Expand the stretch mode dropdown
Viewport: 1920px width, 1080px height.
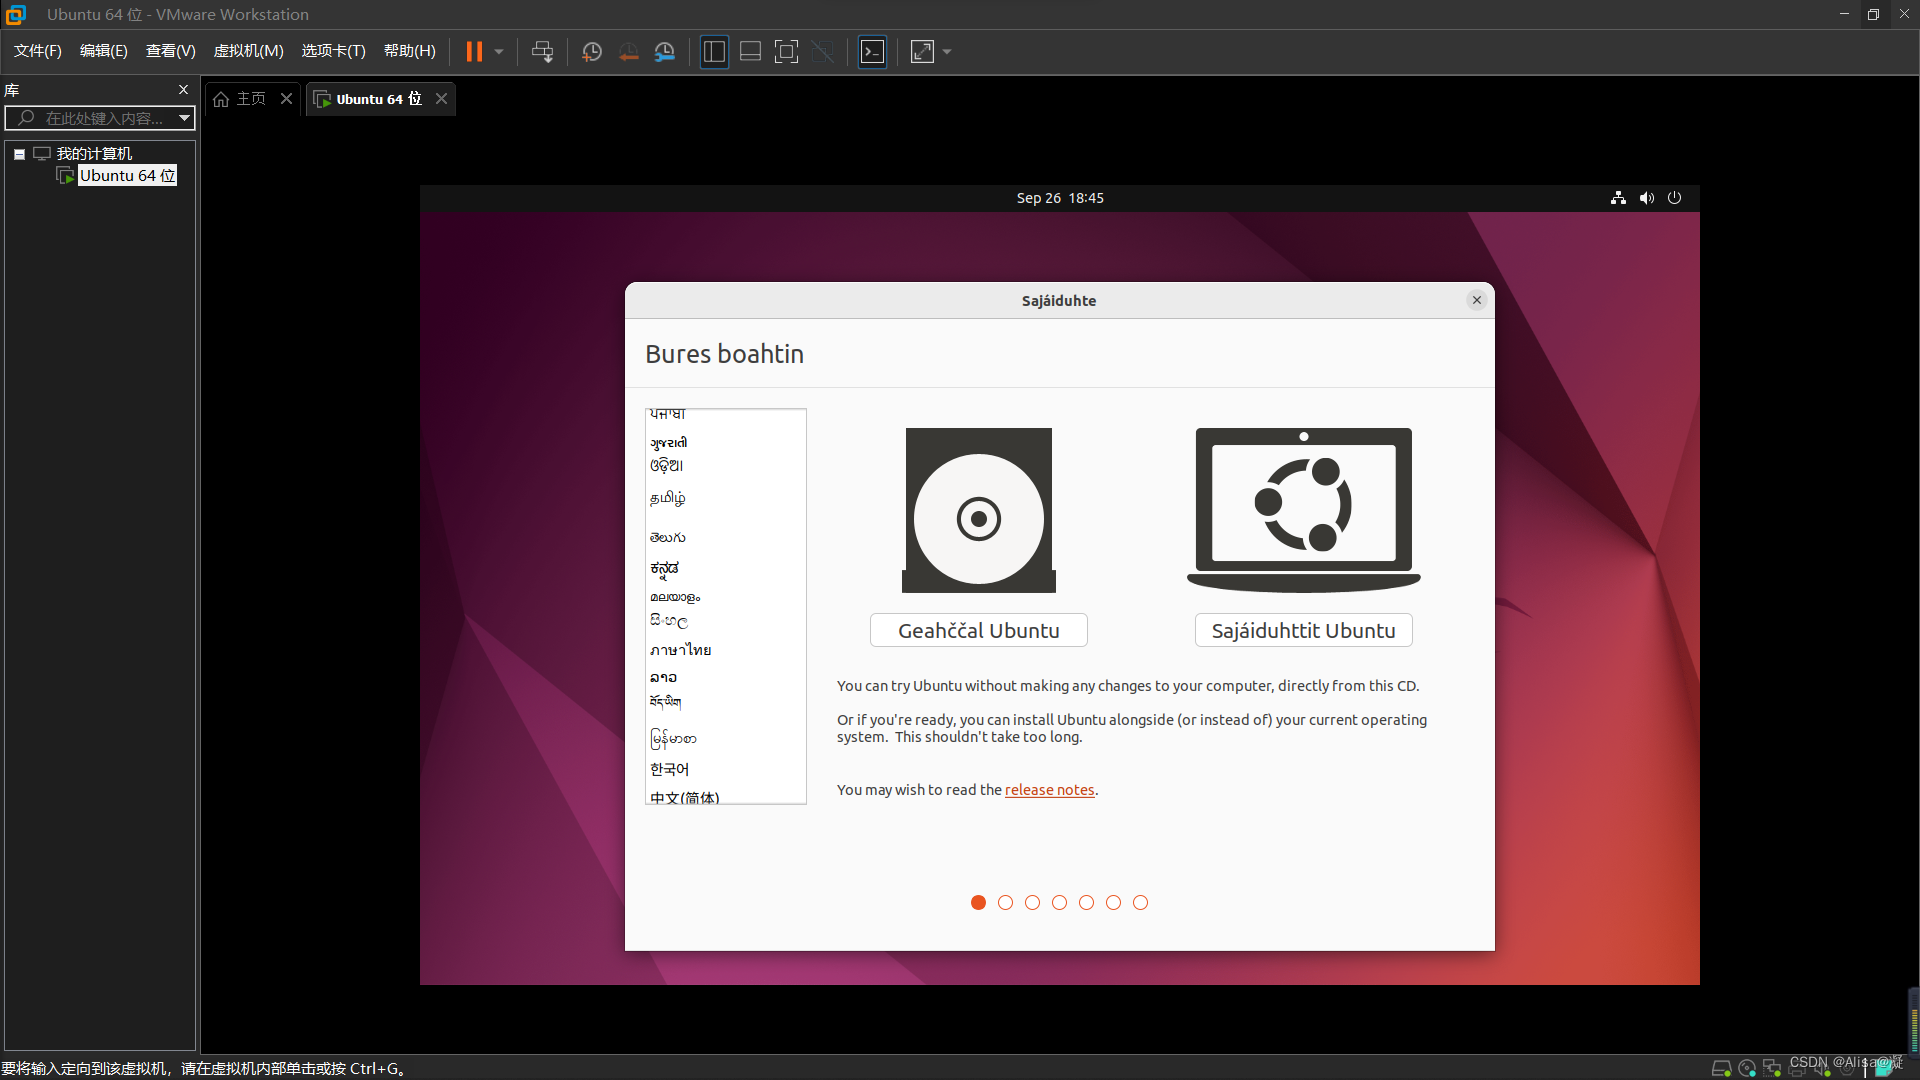coord(947,51)
